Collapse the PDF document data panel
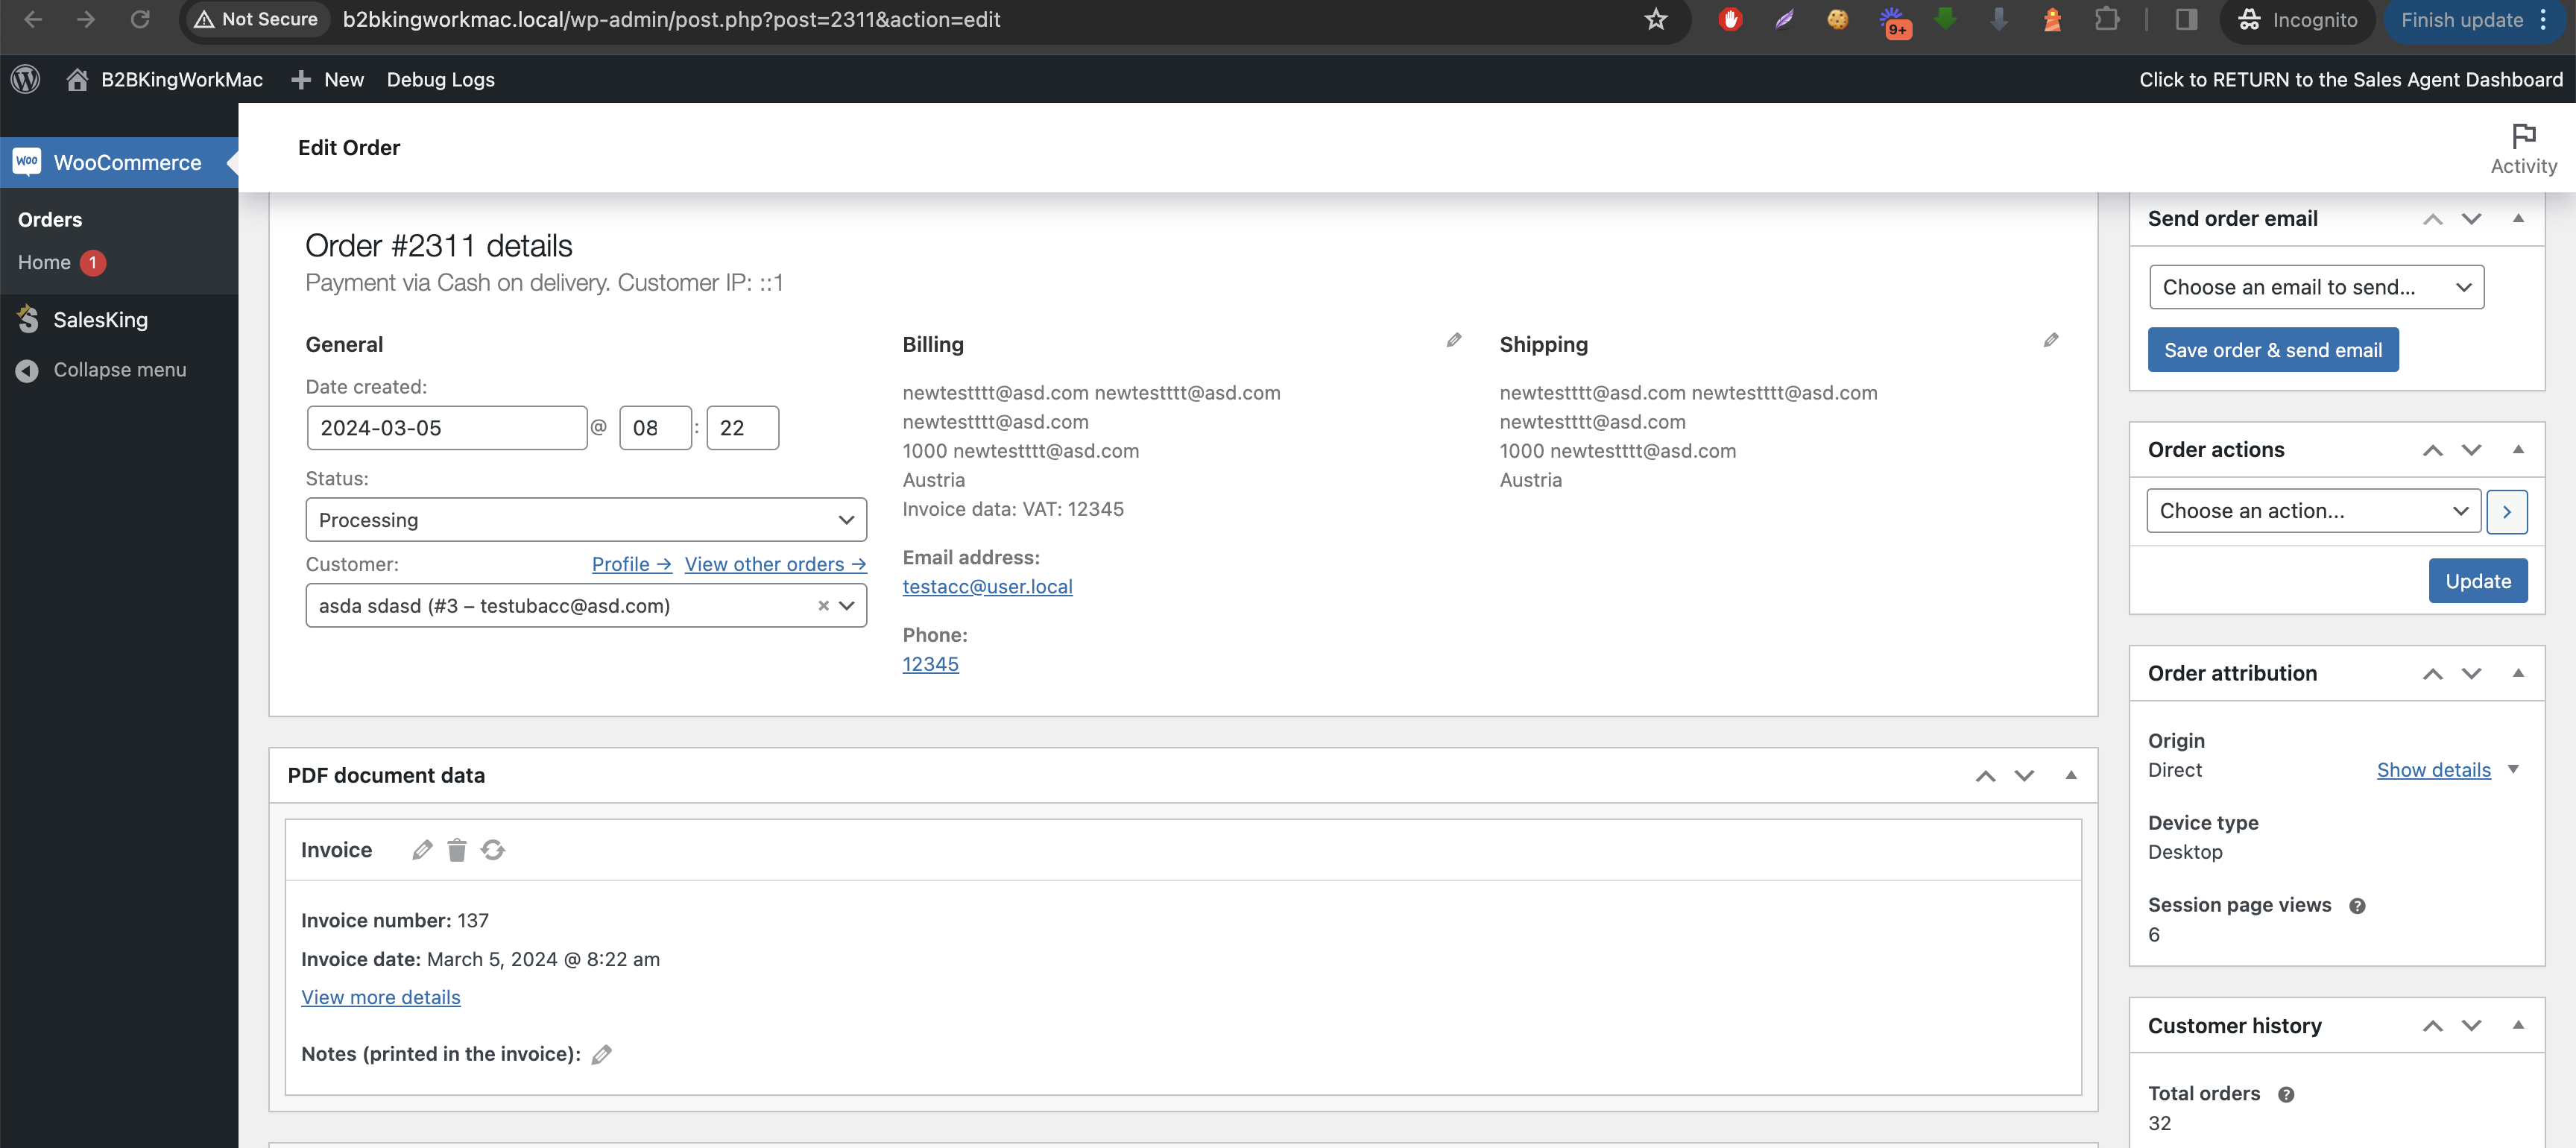2576x1148 pixels. pos(2071,776)
